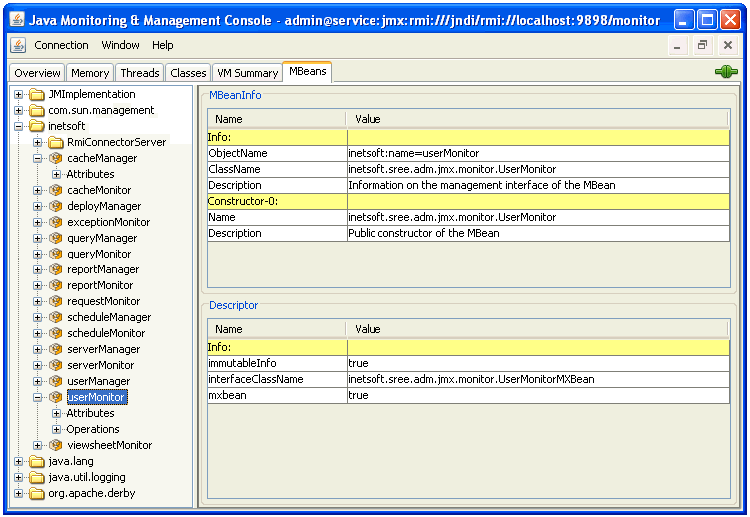The width and height of the screenshot is (750, 517).
Task: Click the java.util.logging folder icon
Action: 37,477
